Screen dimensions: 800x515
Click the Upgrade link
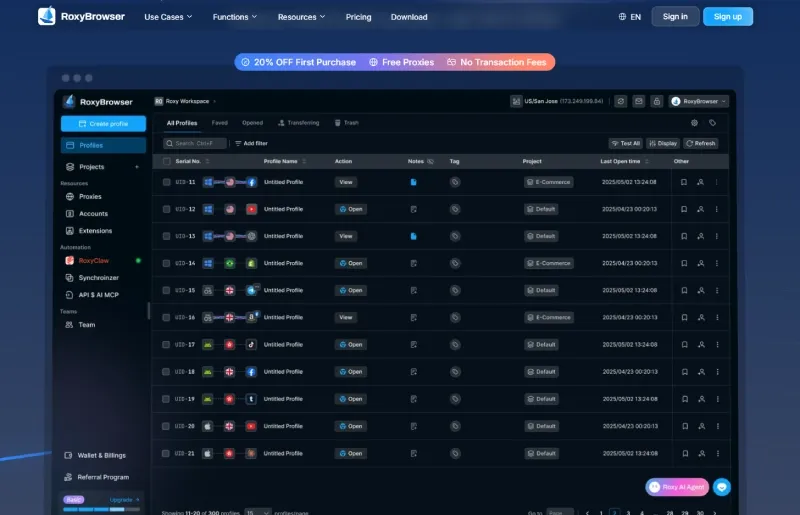(x=124, y=500)
